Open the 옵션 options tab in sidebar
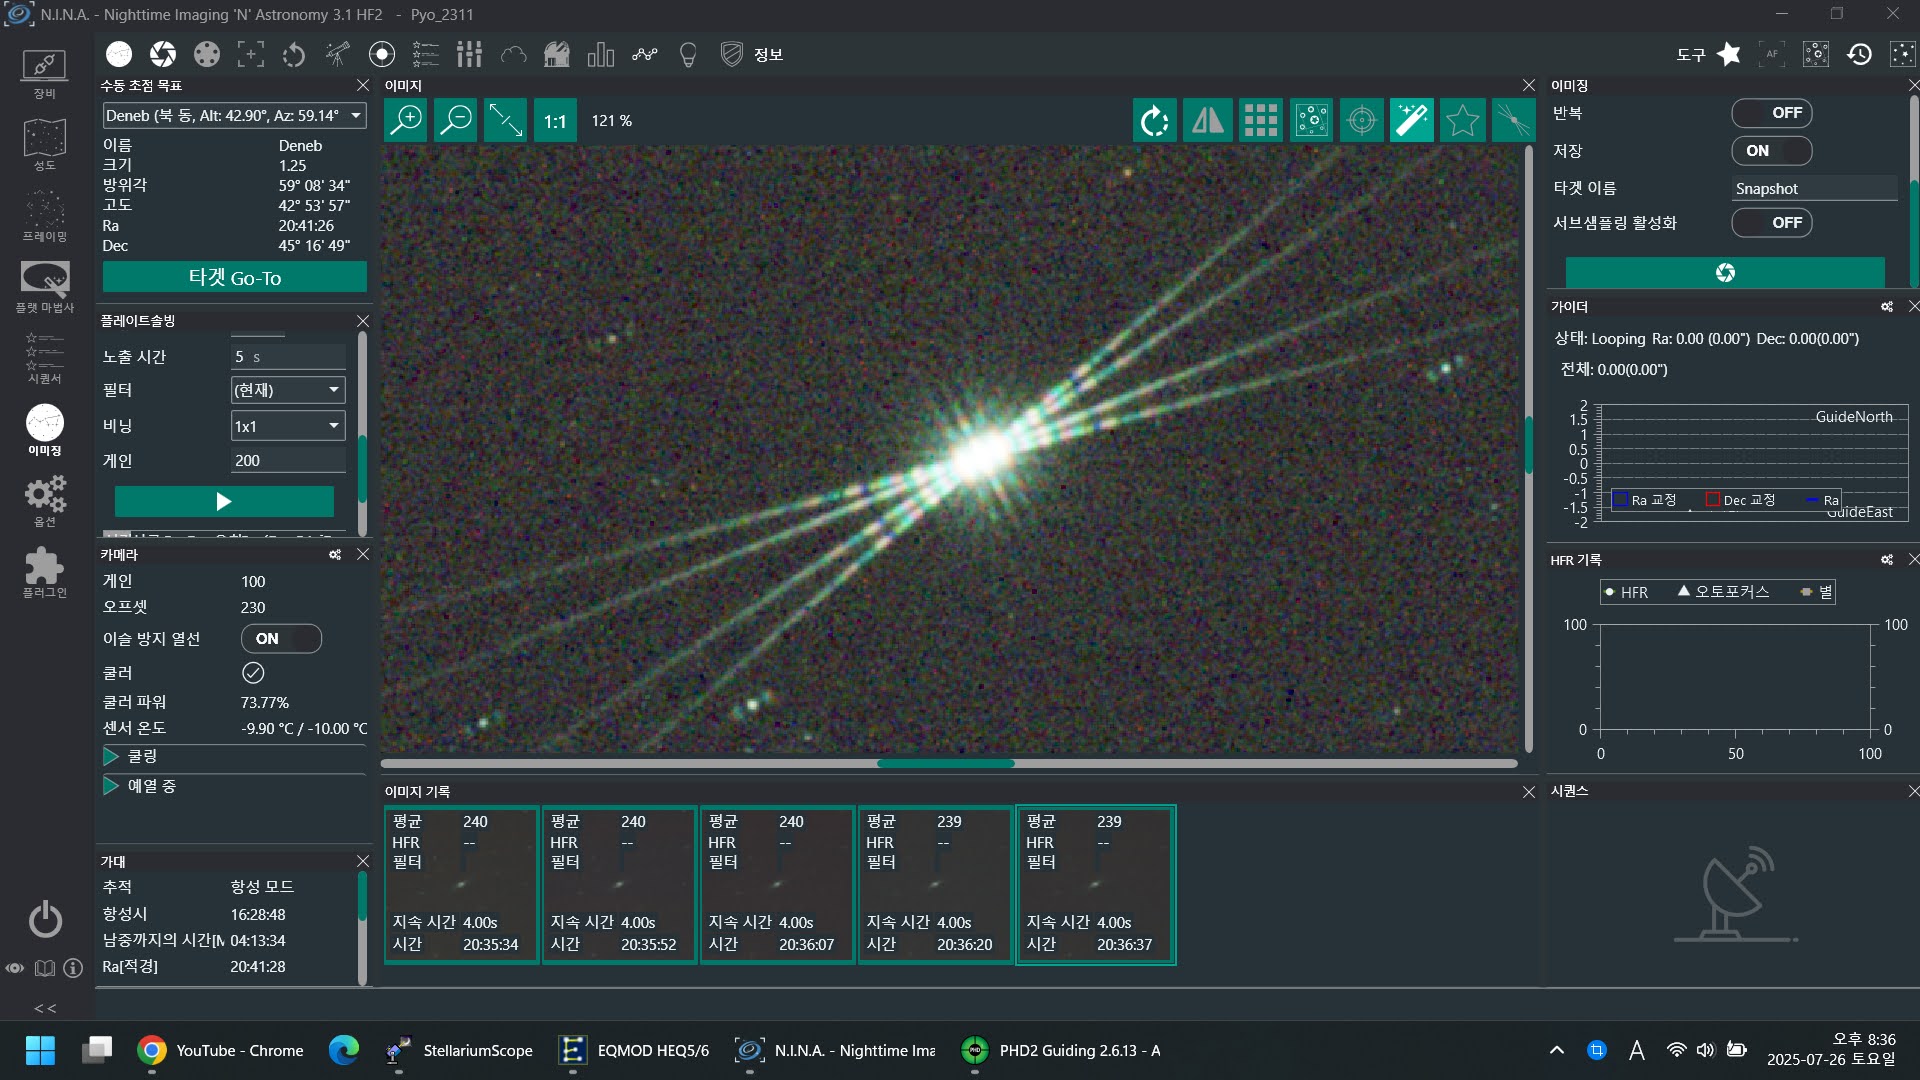1920x1080 pixels. (45, 499)
